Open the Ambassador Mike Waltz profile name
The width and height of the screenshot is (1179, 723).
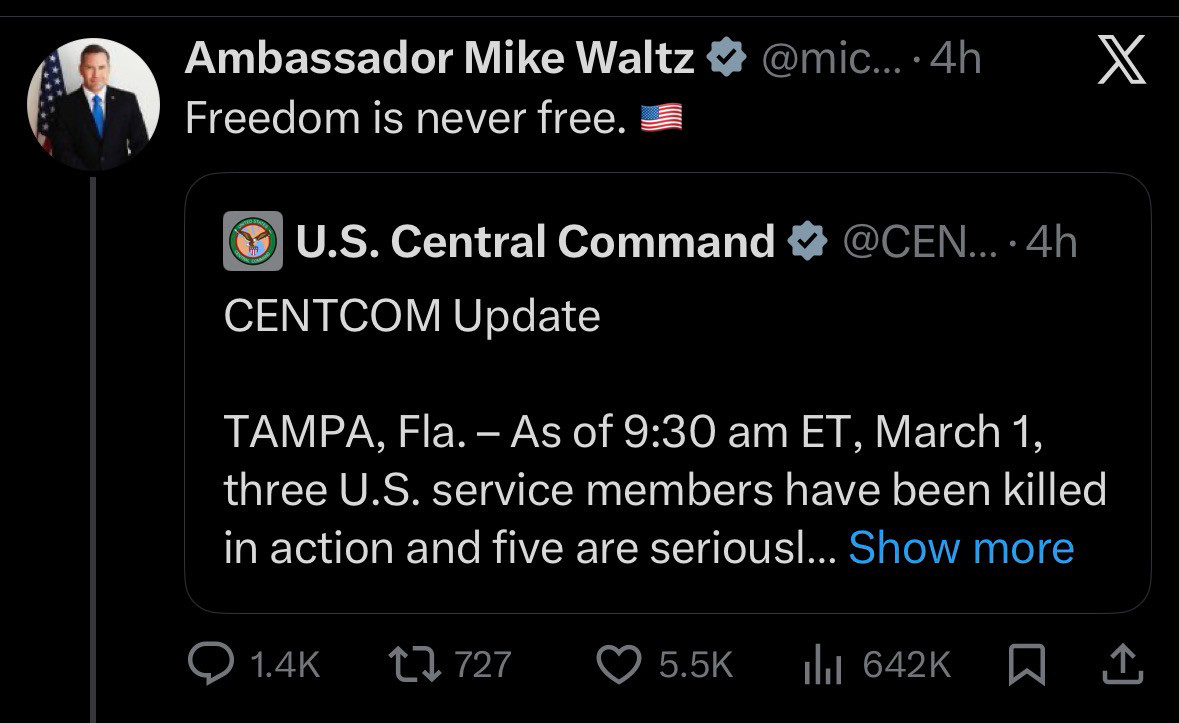[x=440, y=60]
